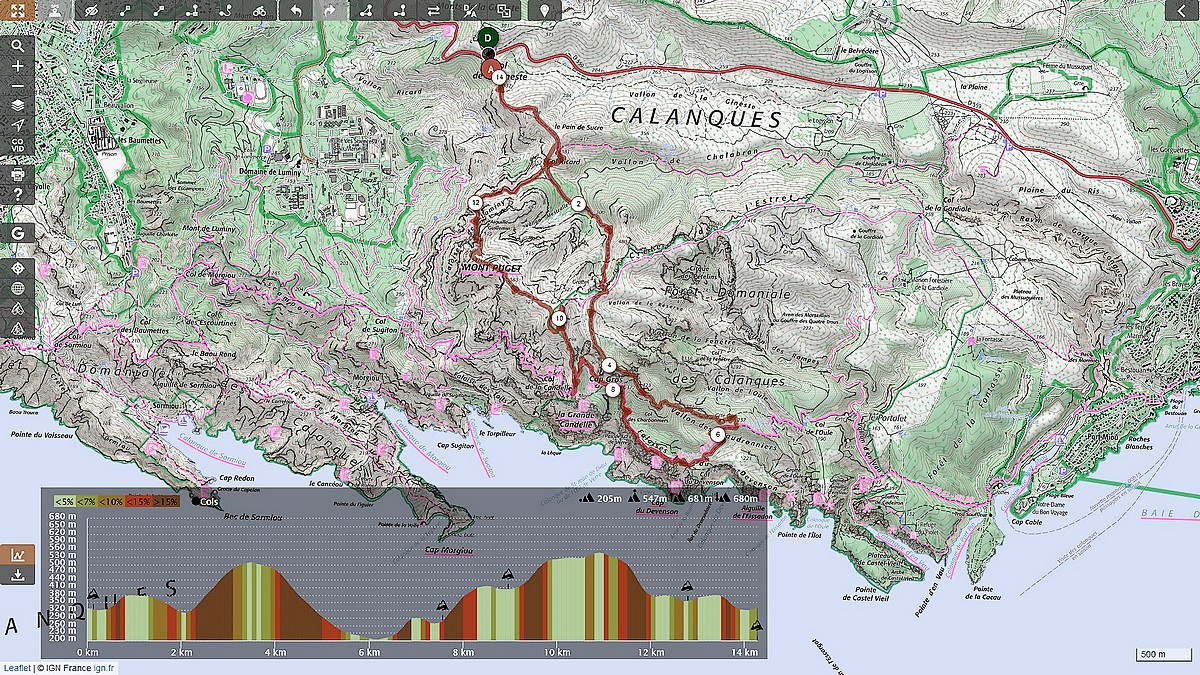
Task: Open the crosshair target tool
Action: pyautogui.click(x=18, y=269)
